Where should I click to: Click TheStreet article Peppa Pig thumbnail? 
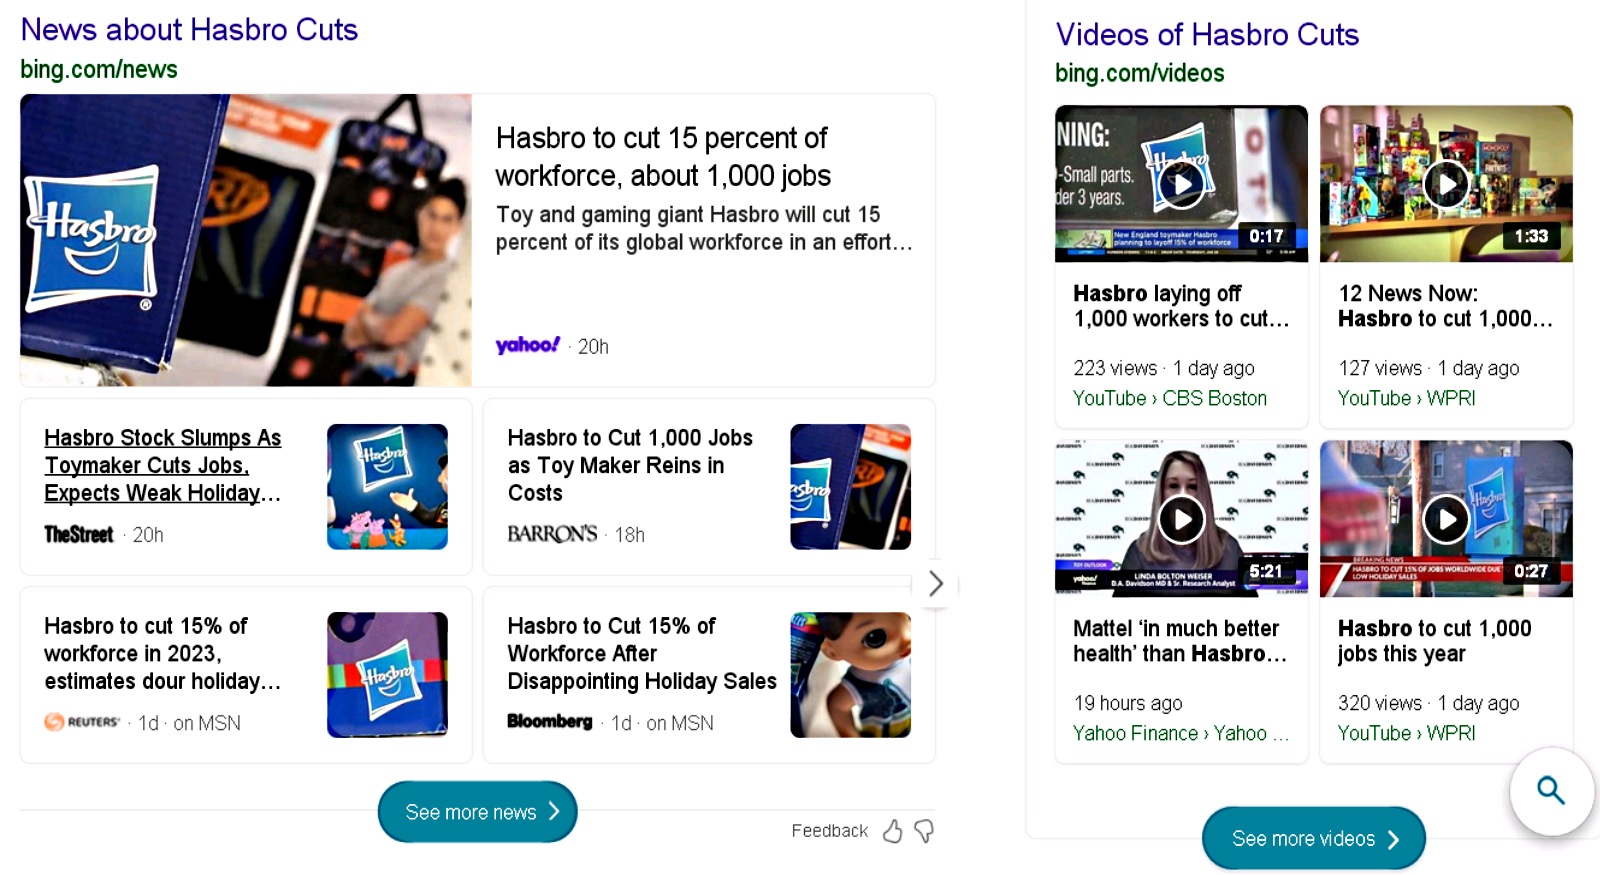click(387, 487)
